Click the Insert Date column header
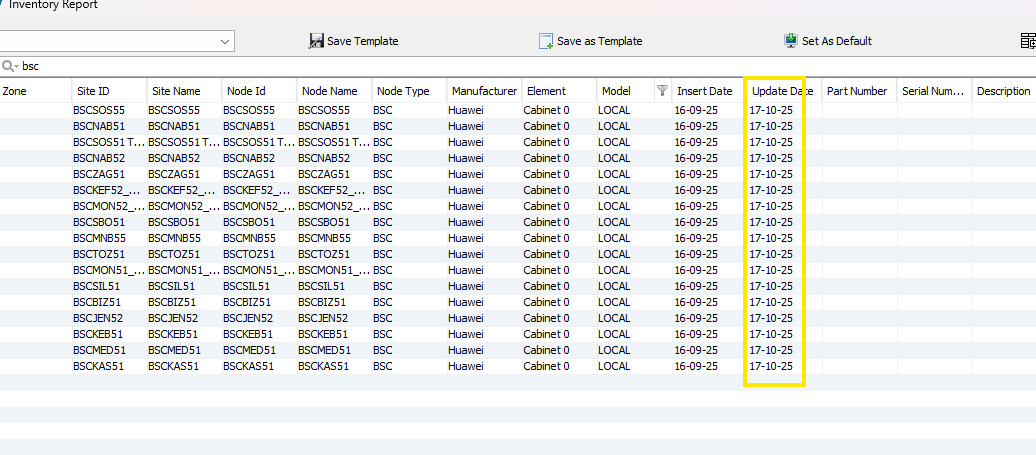This screenshot has width=1036, height=455. [x=704, y=91]
